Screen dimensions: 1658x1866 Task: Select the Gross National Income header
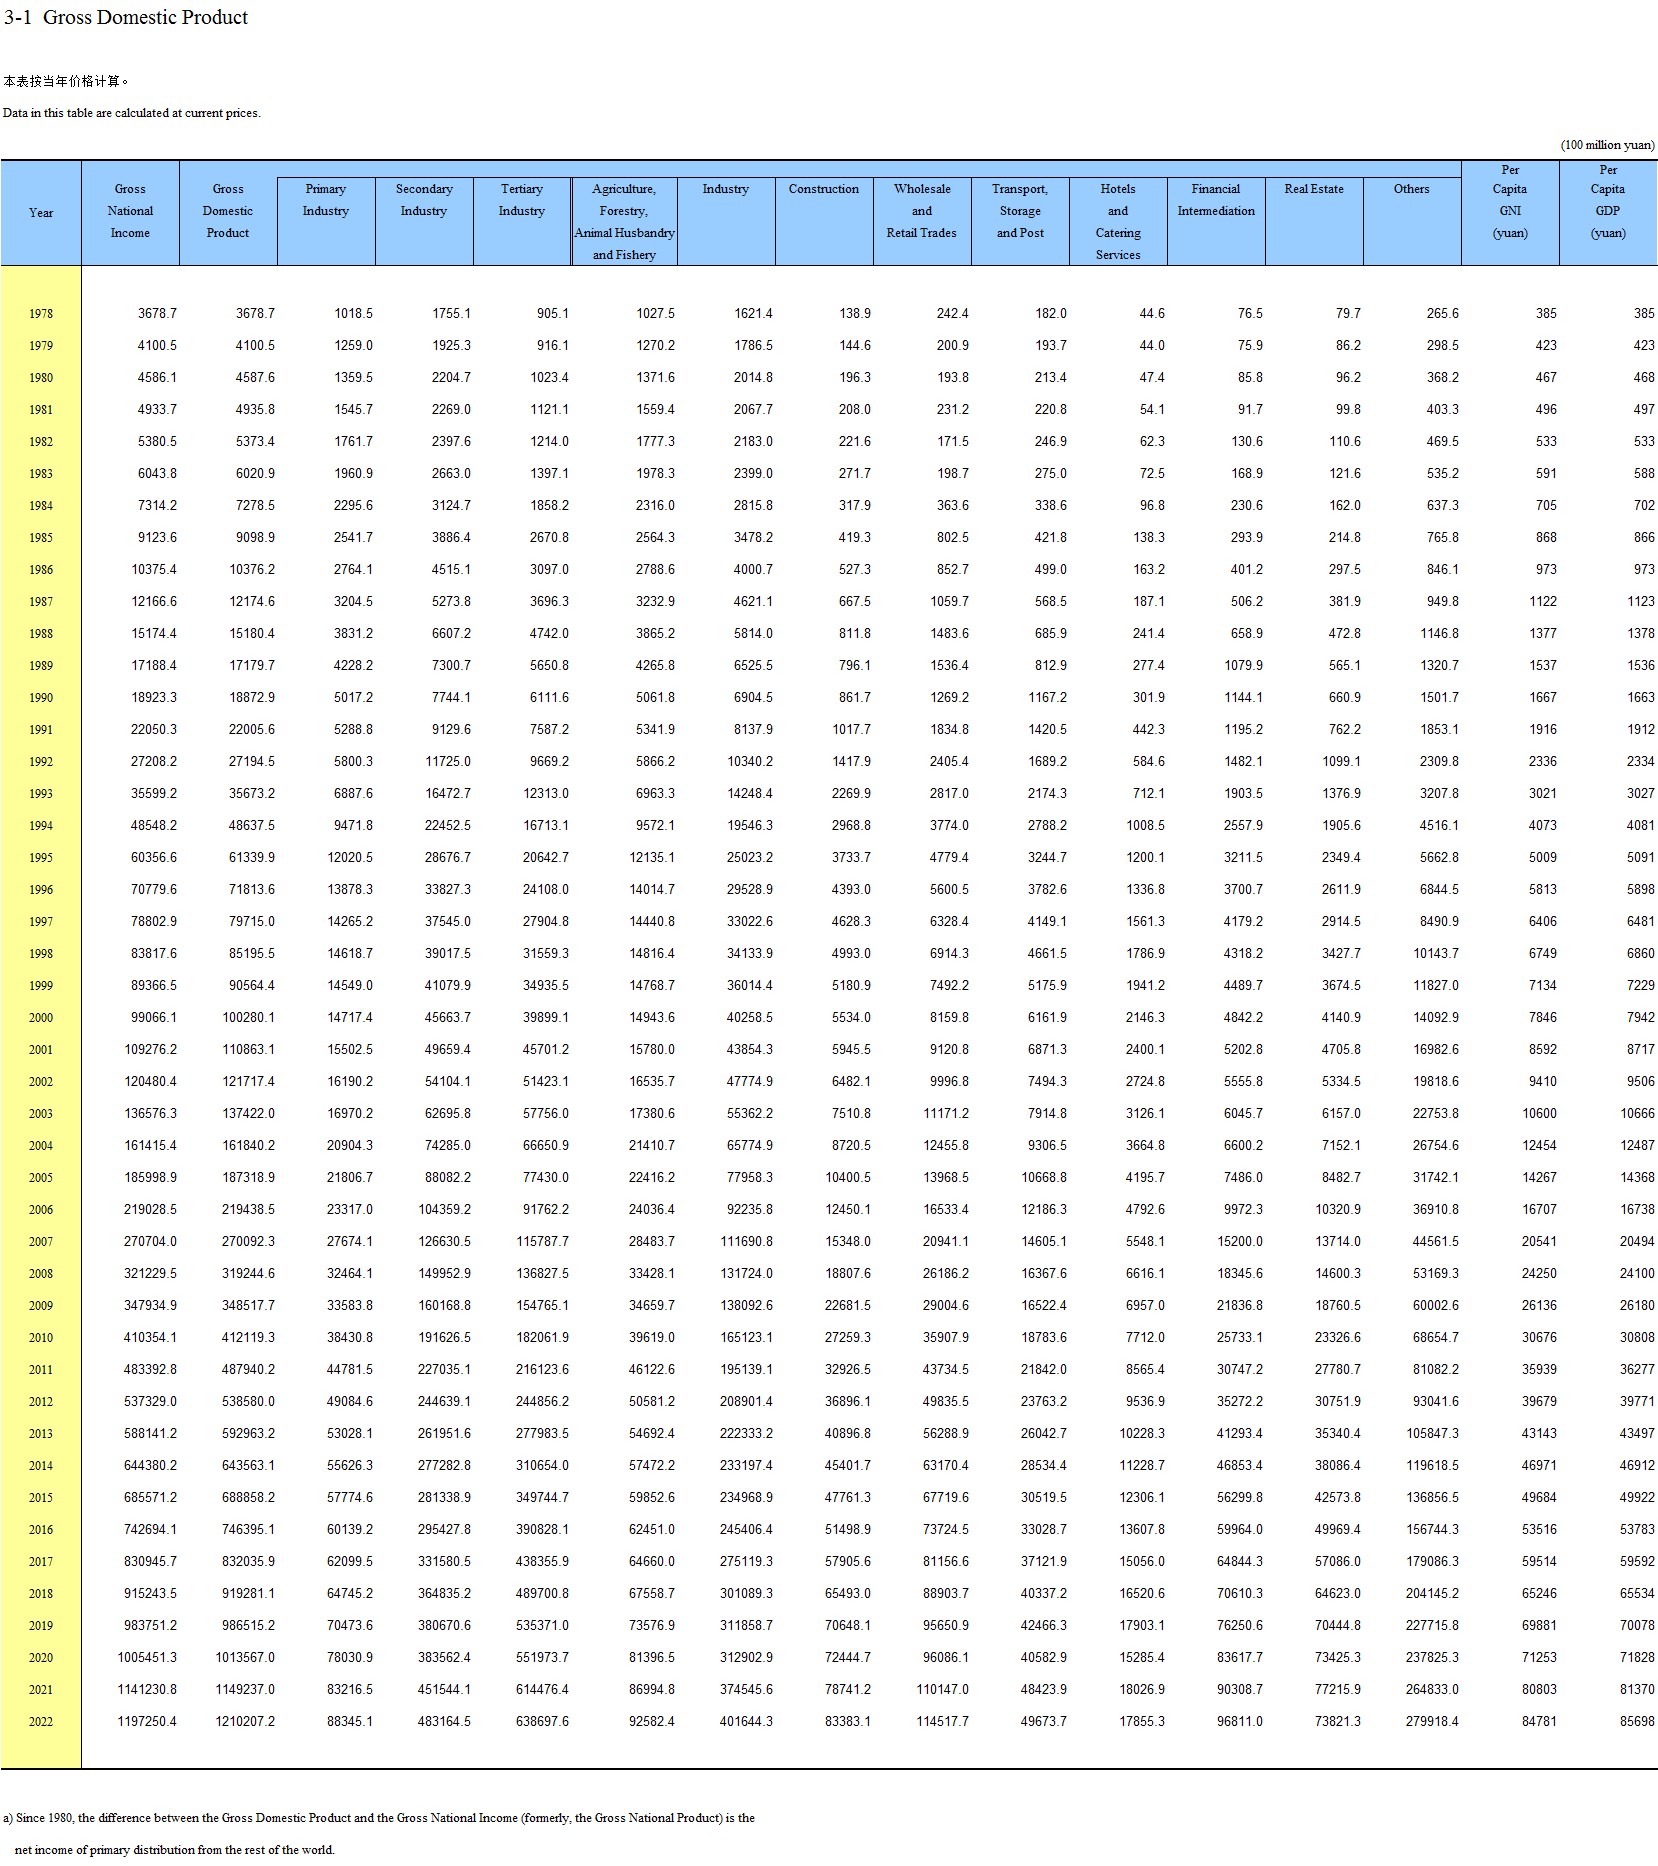[x=130, y=211]
